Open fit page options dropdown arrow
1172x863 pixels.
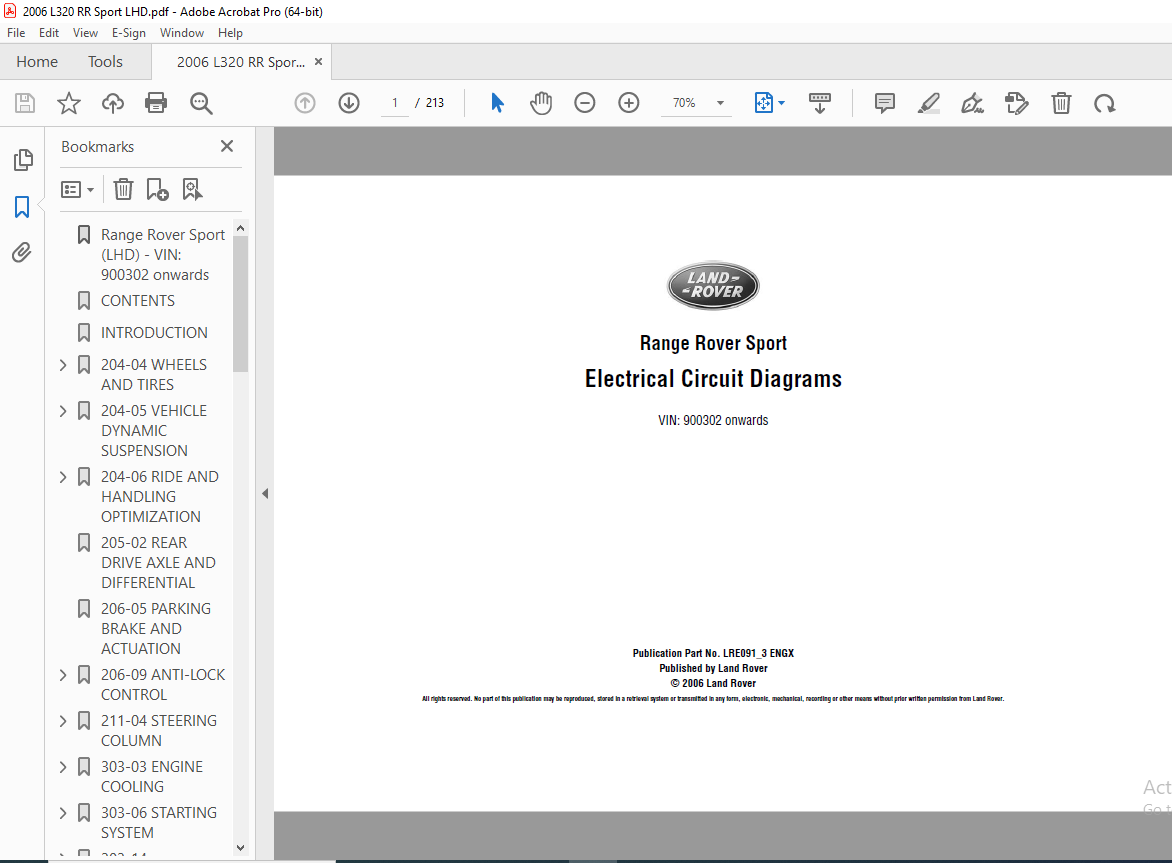(782, 103)
